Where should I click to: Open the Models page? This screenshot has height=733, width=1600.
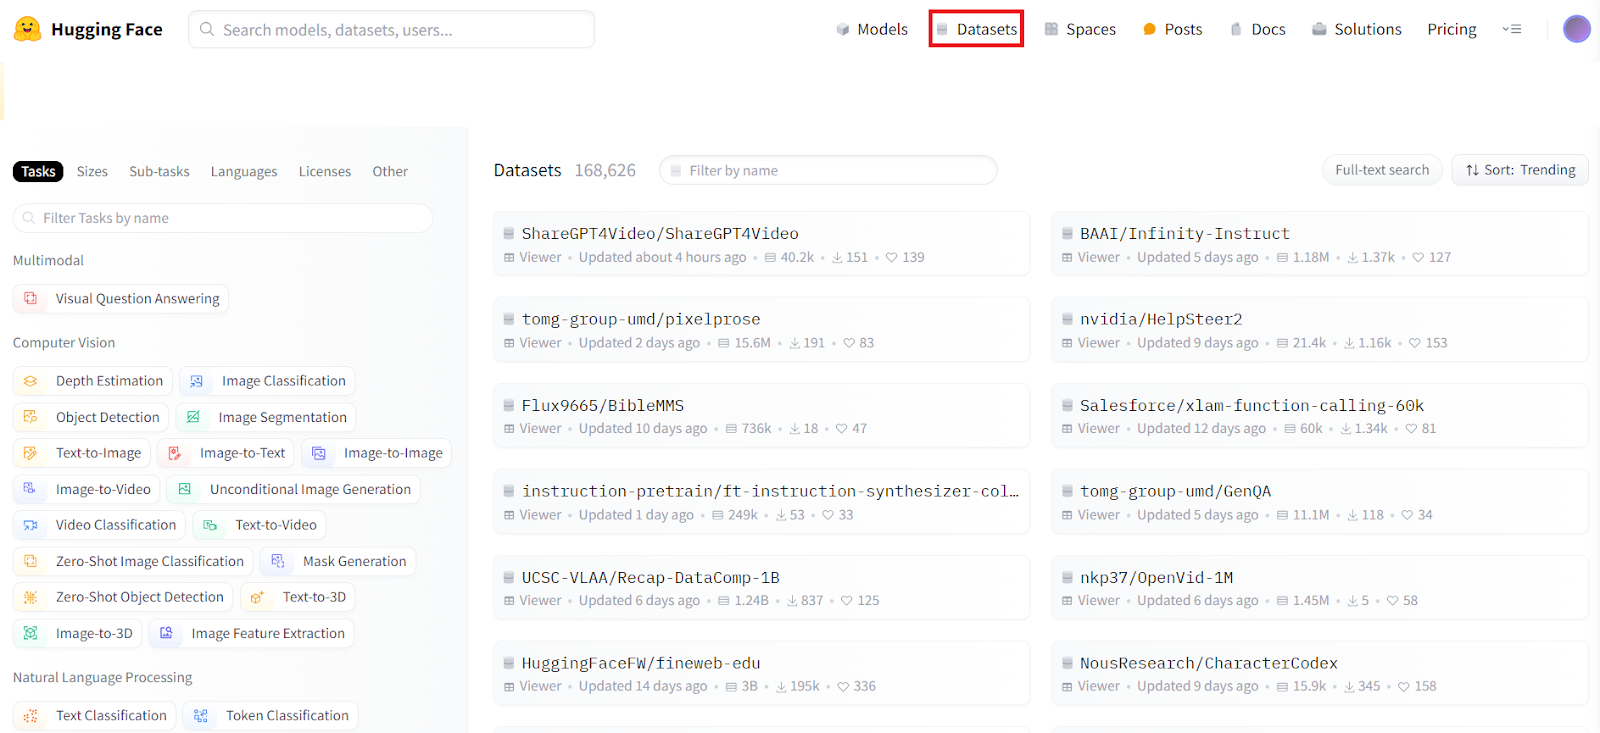click(872, 29)
